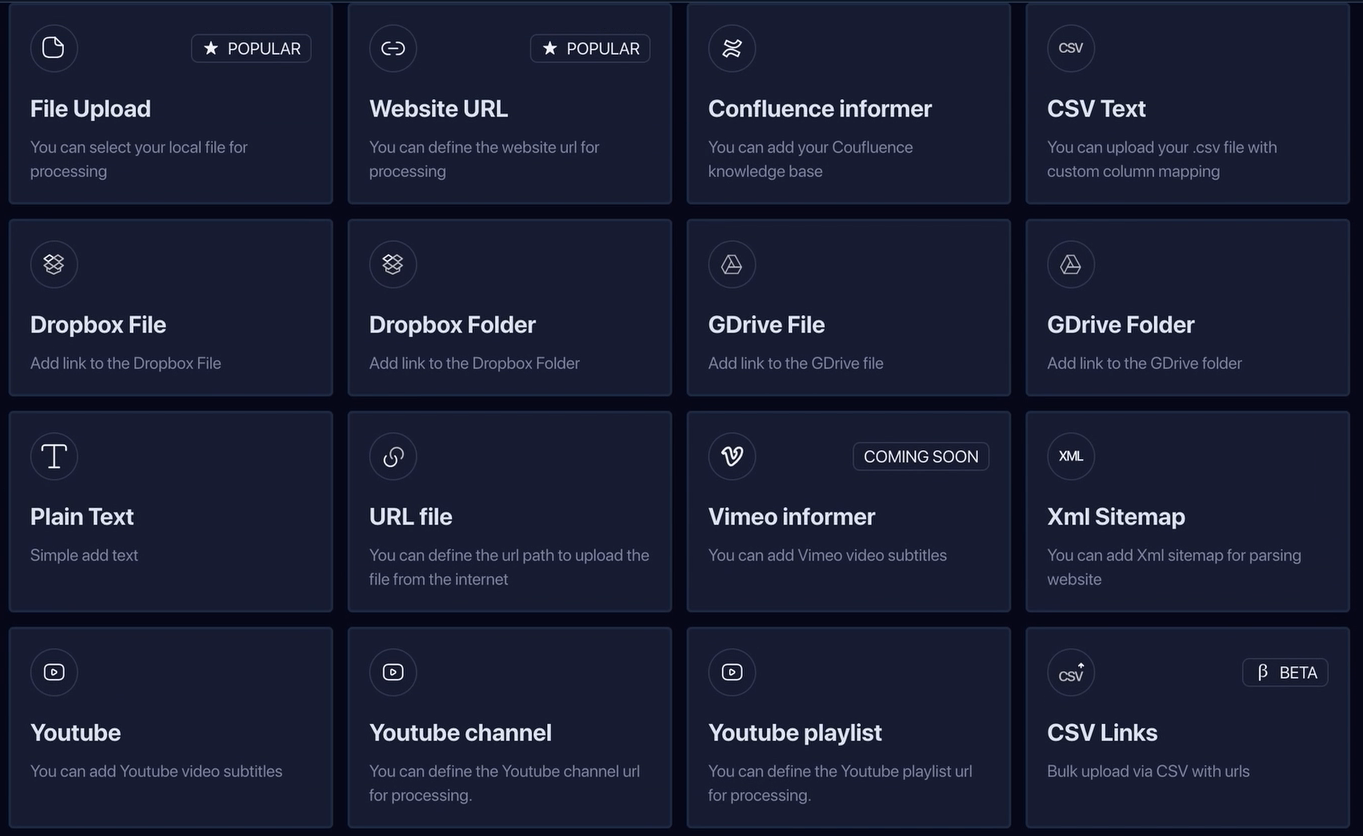Viewport: 1363px width, 836px height.
Task: Click 'Youtube channel url for processing' text
Action: pos(504,783)
